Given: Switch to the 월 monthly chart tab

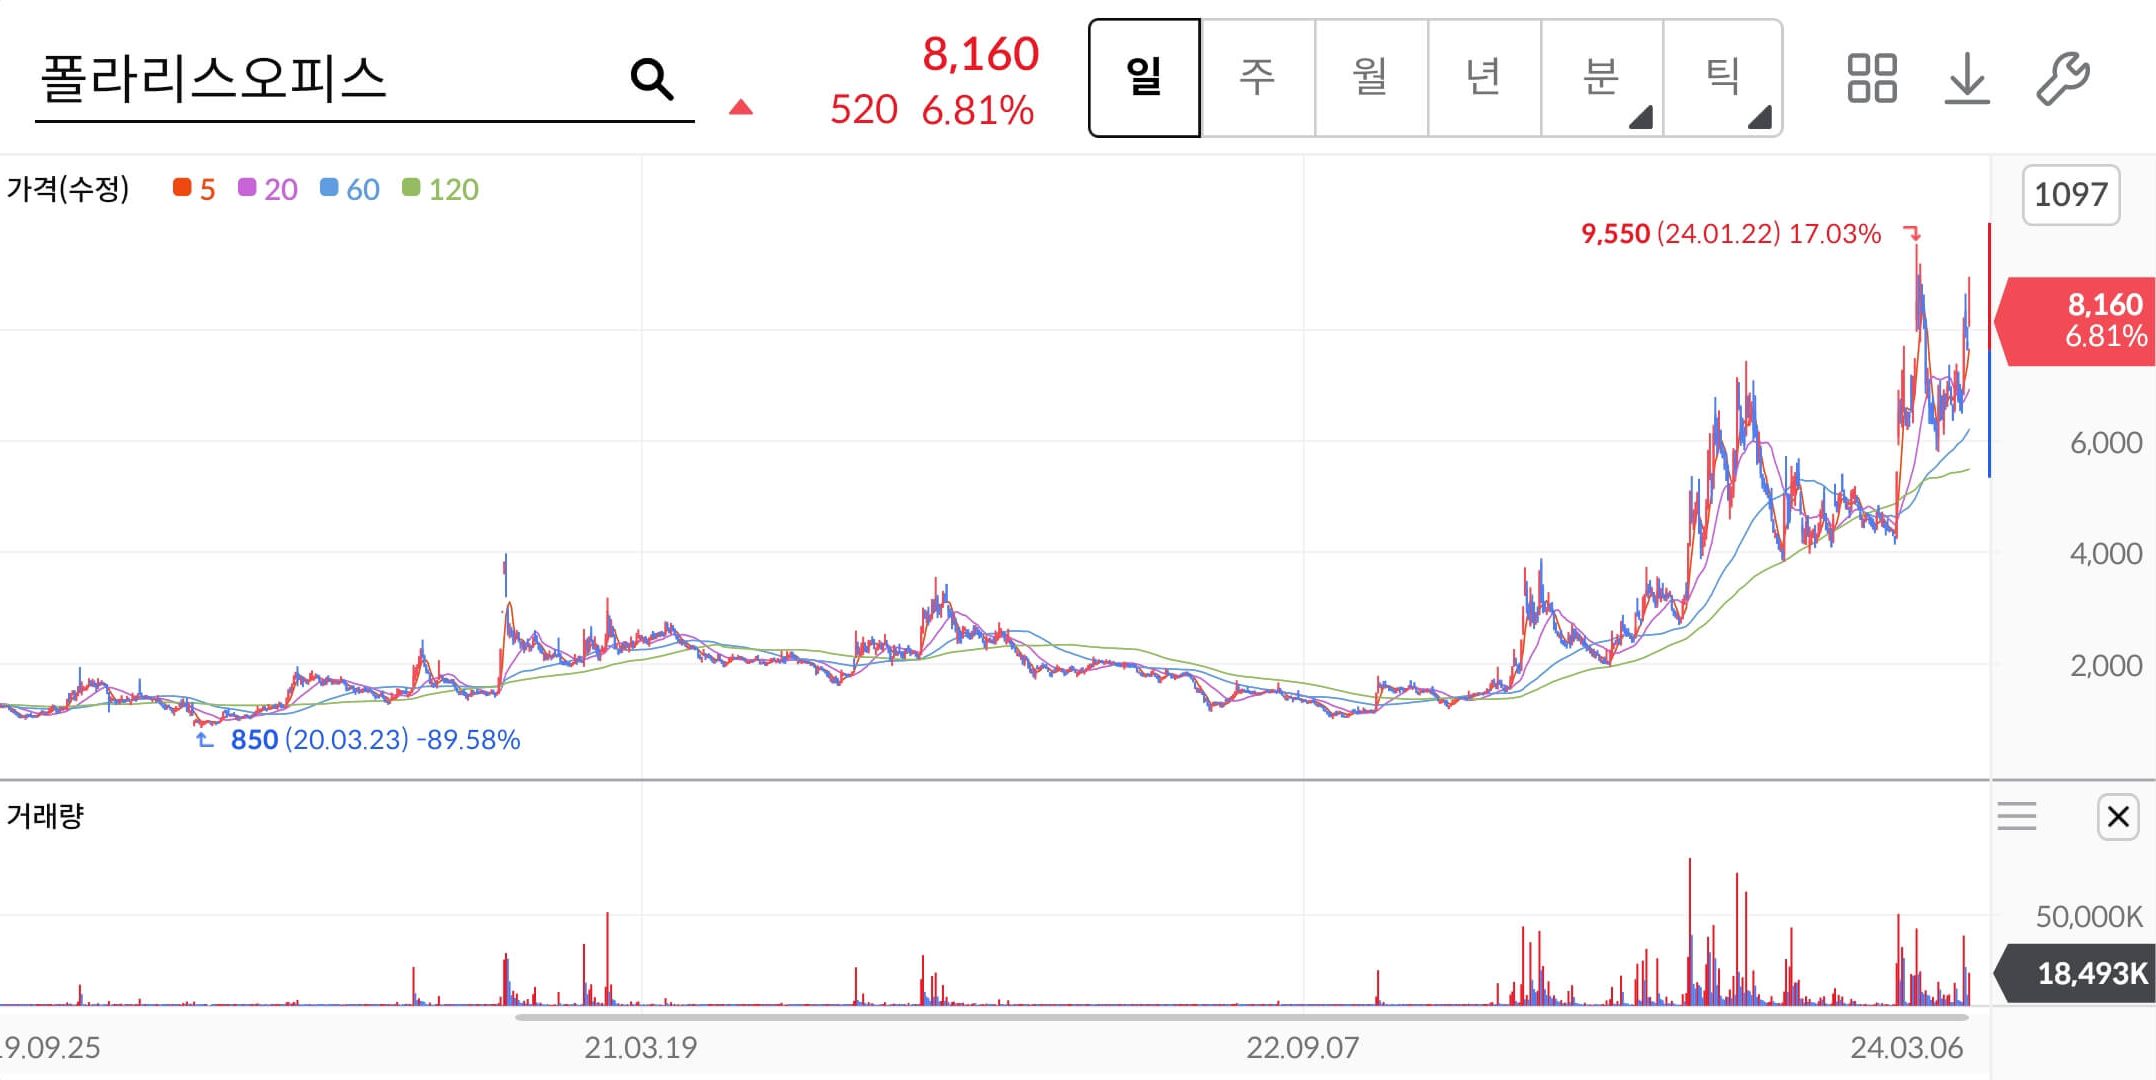Looking at the screenshot, I should [1370, 78].
